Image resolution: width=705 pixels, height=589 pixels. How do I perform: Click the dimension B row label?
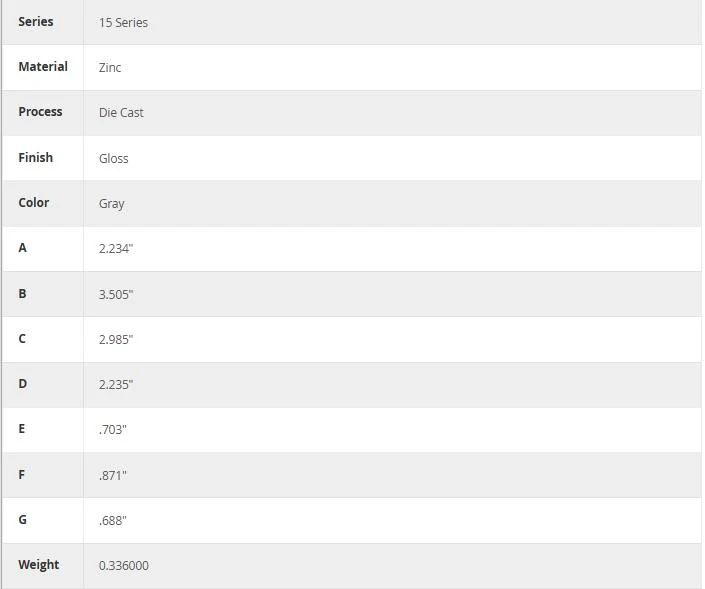(22, 294)
